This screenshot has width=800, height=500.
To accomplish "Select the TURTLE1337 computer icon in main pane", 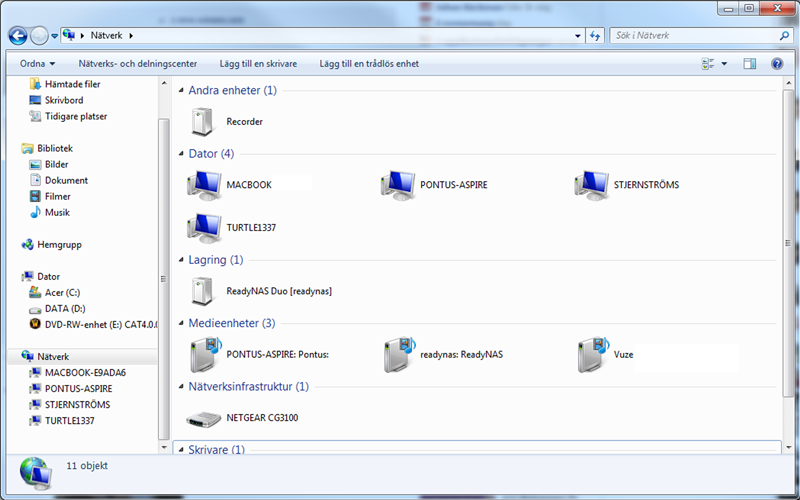I will tap(204, 228).
